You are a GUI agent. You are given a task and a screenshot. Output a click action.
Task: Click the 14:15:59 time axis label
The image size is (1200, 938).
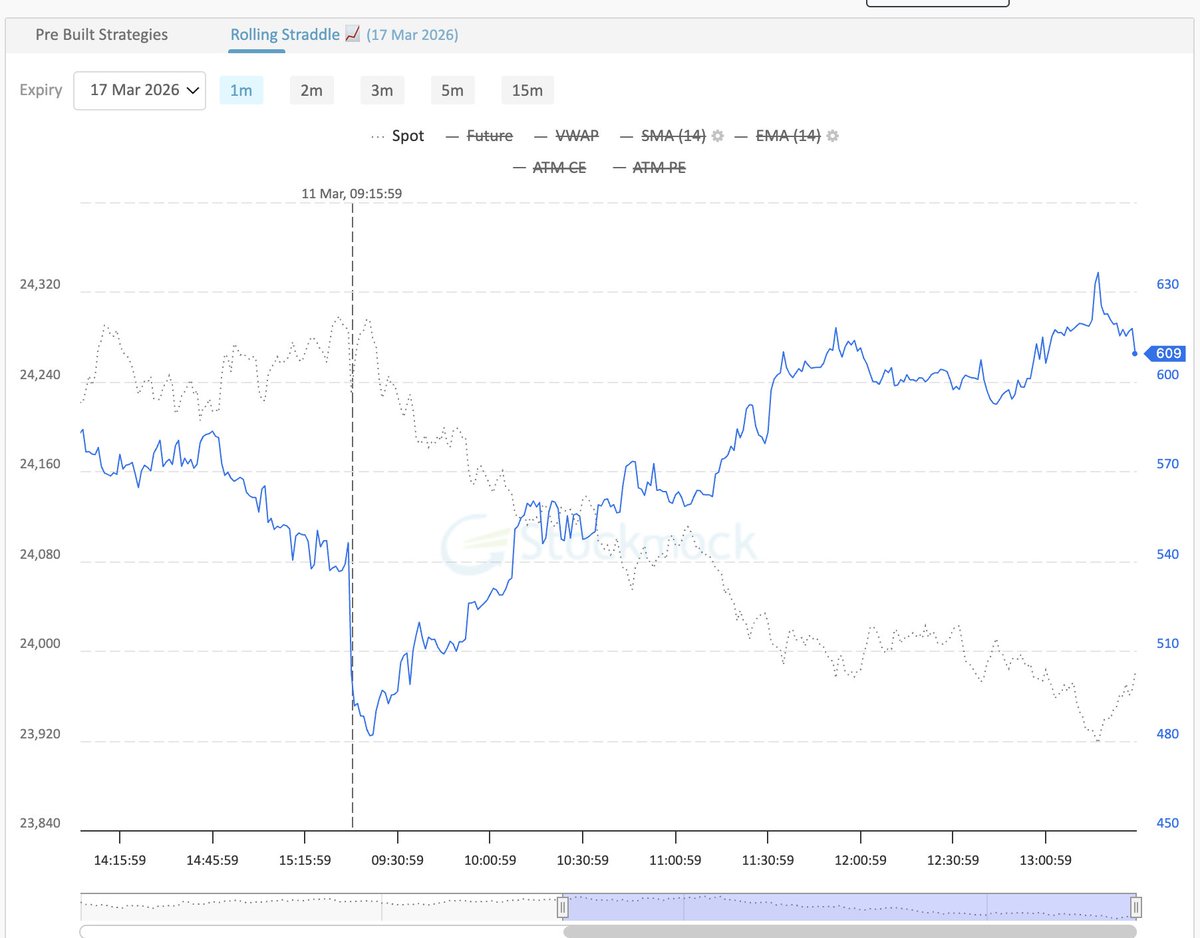click(120, 860)
